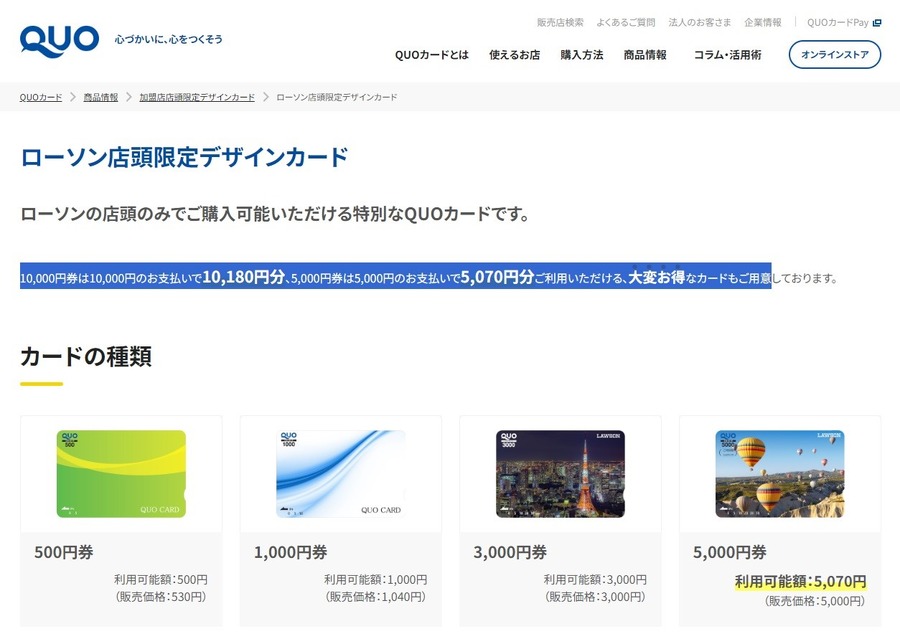900x644 pixels.
Task: Select the Tokyo Tower 3,000円 card image
Action: coord(560,474)
